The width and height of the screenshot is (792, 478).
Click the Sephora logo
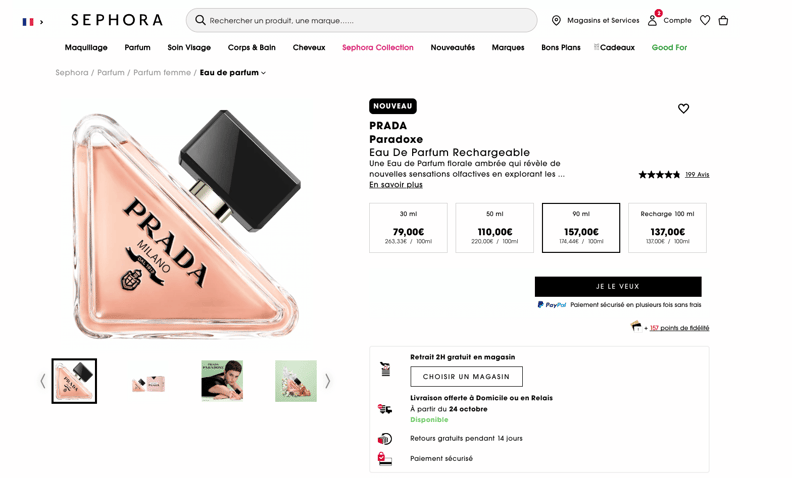(x=116, y=20)
